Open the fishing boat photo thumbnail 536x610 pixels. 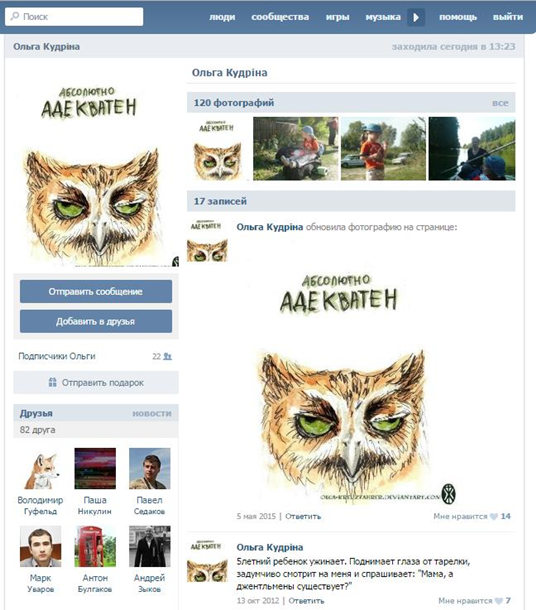(472, 149)
